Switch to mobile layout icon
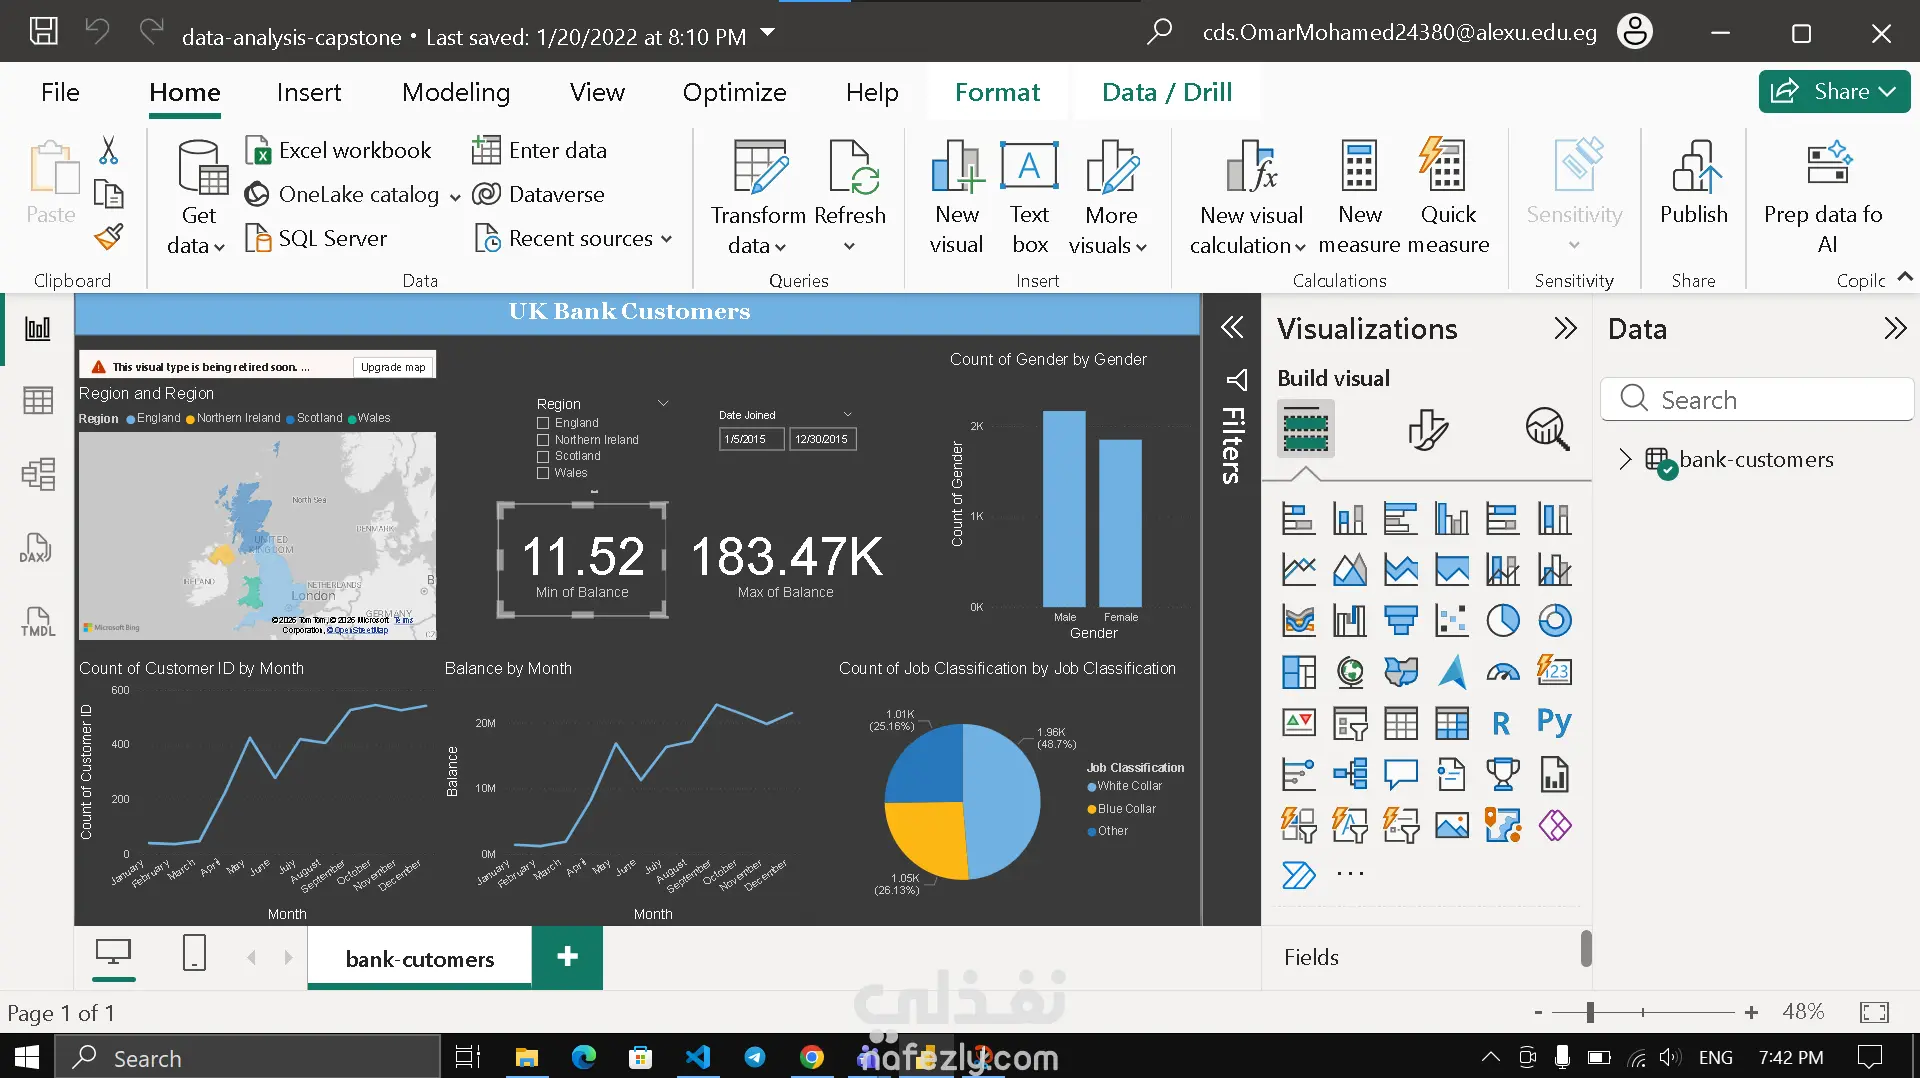The height and width of the screenshot is (1078, 1920). click(194, 952)
